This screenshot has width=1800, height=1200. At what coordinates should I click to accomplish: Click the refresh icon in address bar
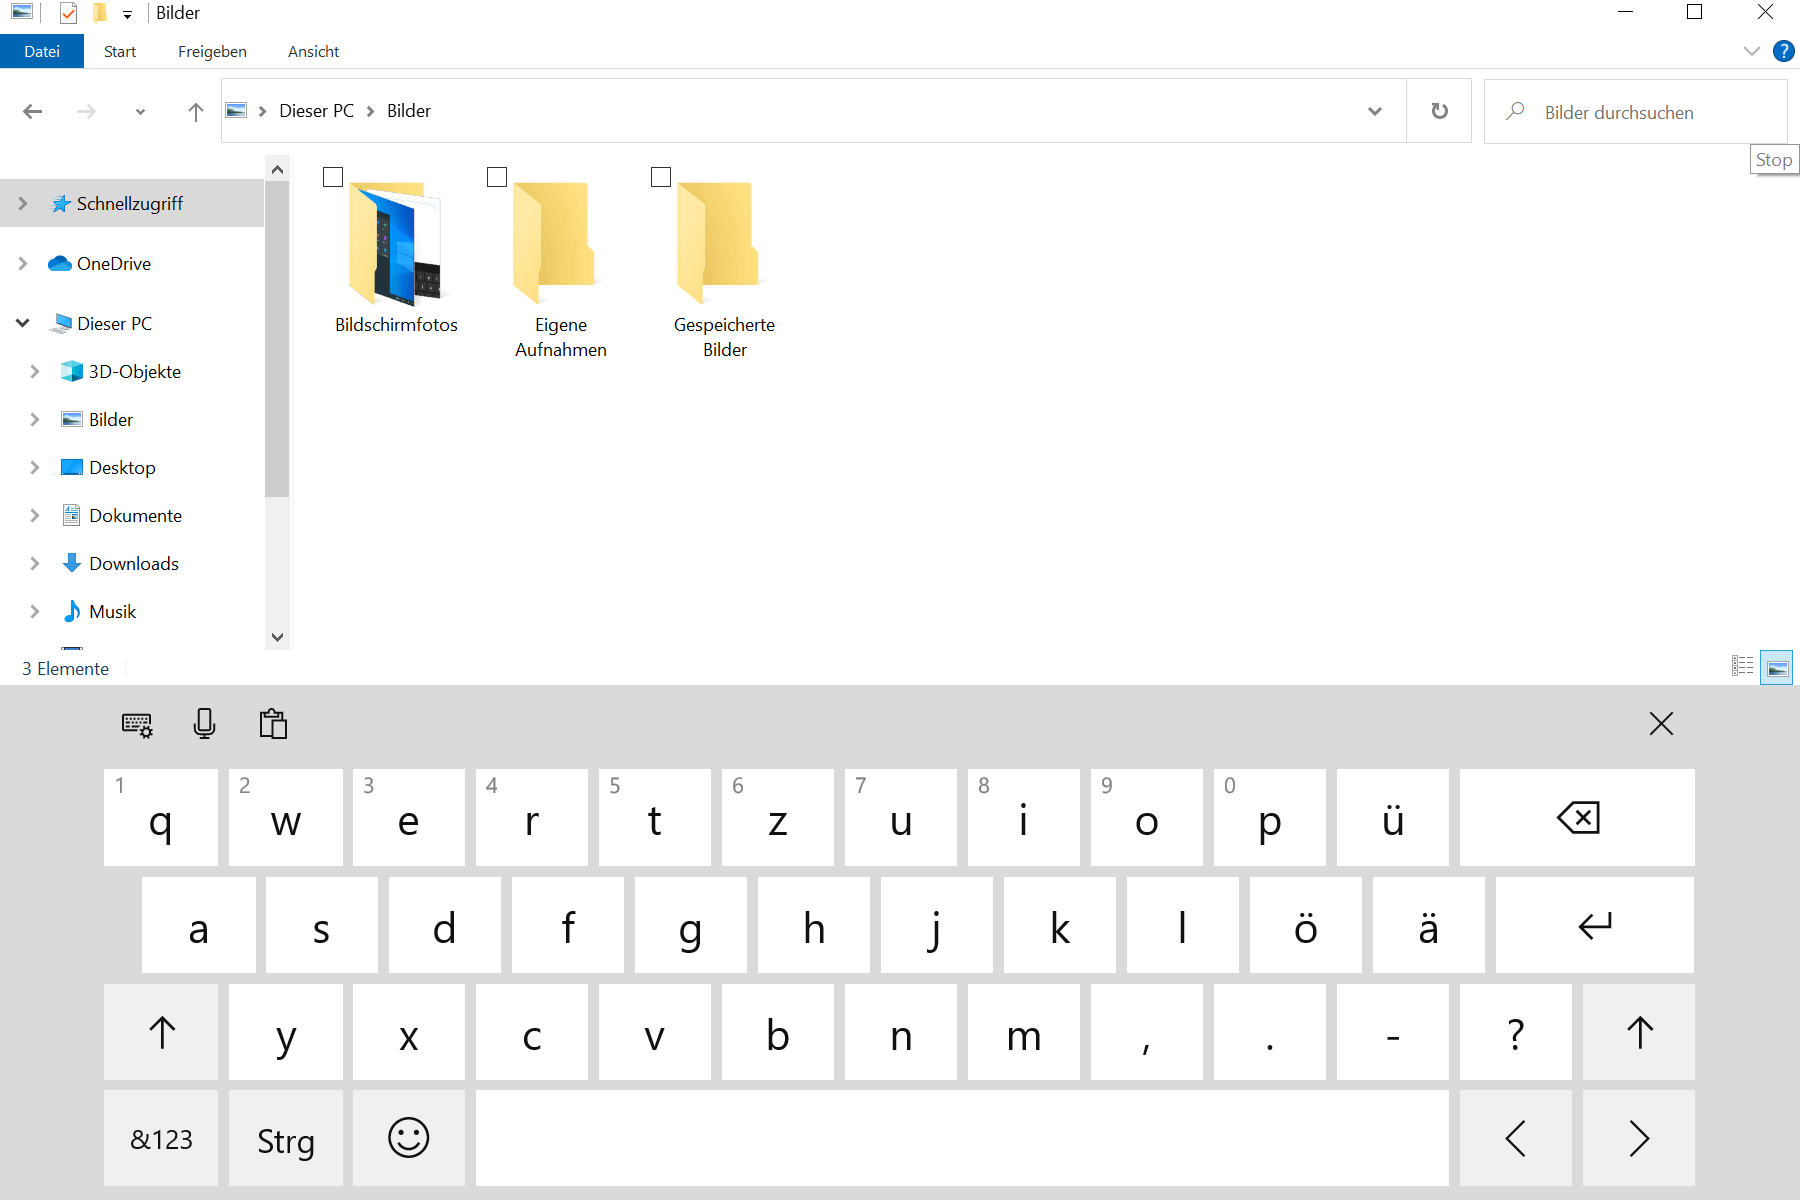[x=1439, y=111]
